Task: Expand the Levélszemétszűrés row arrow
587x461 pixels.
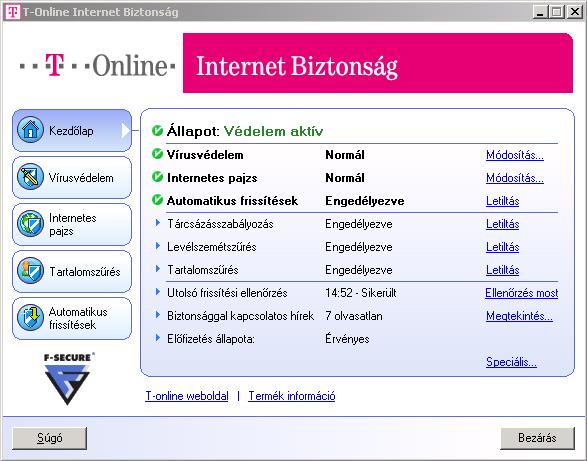Action: point(158,246)
